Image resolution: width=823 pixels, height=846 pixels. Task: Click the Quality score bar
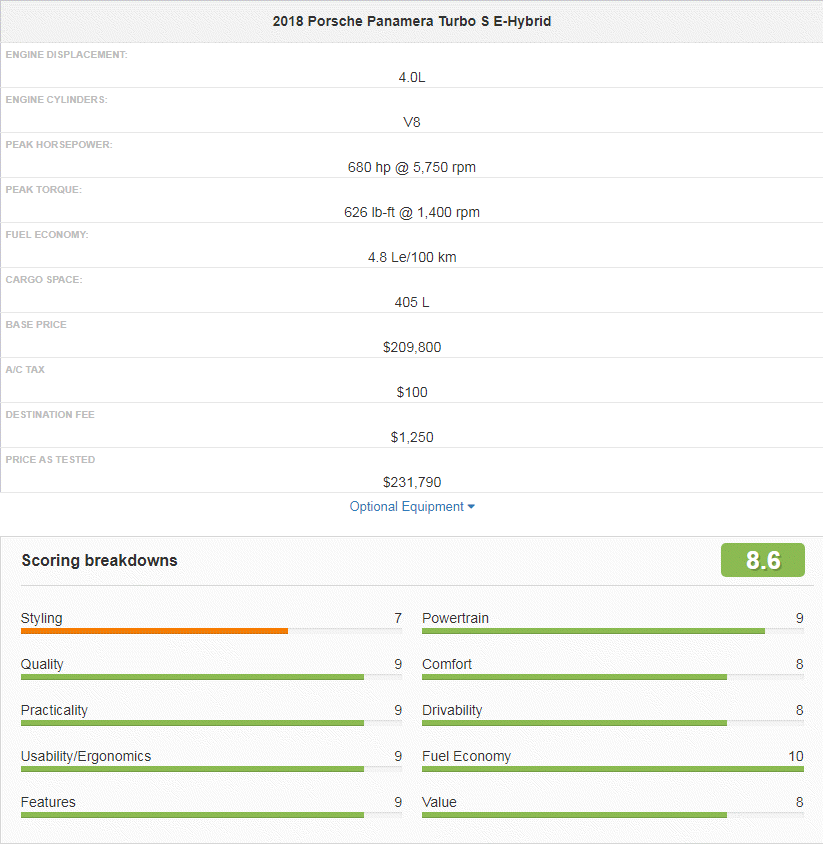pos(192,677)
